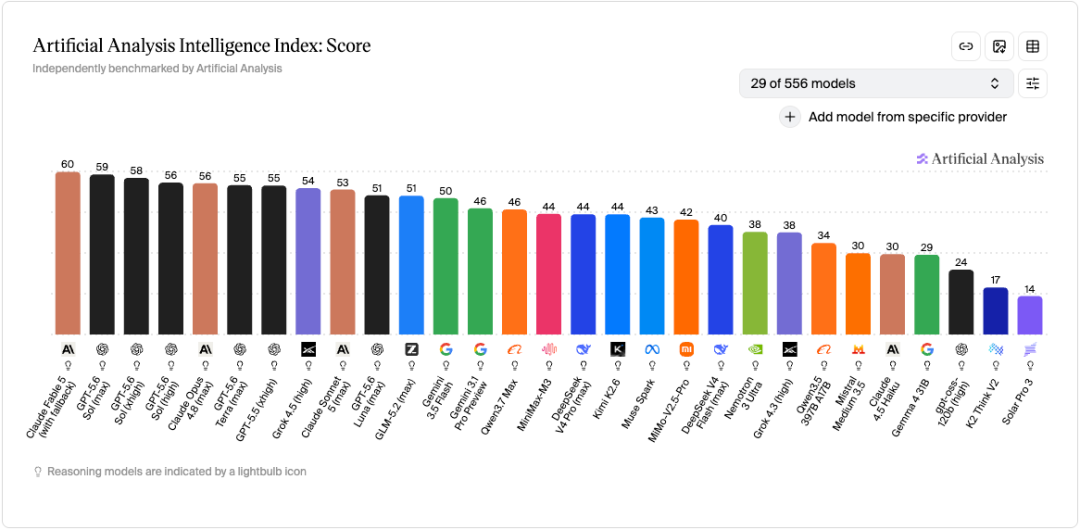Viewport: 1080px width, 530px height.
Task: Click the Gemini 3.5 Flash green bar
Action: (x=446, y=266)
